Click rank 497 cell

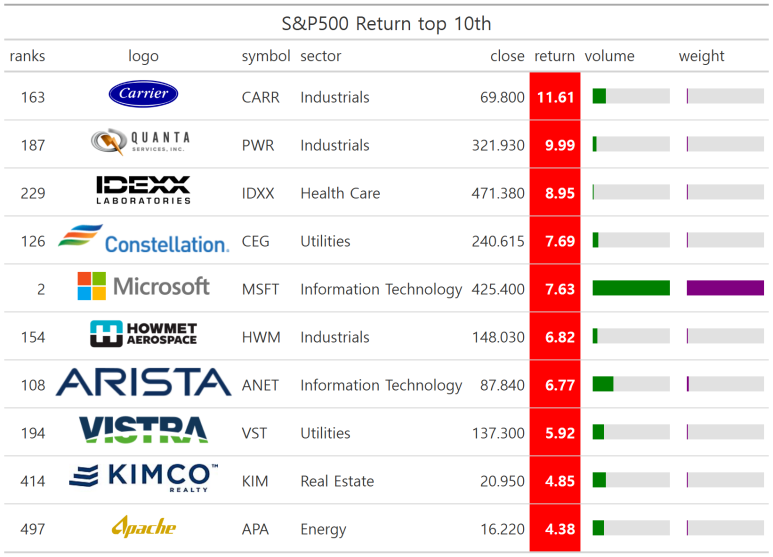33,529
